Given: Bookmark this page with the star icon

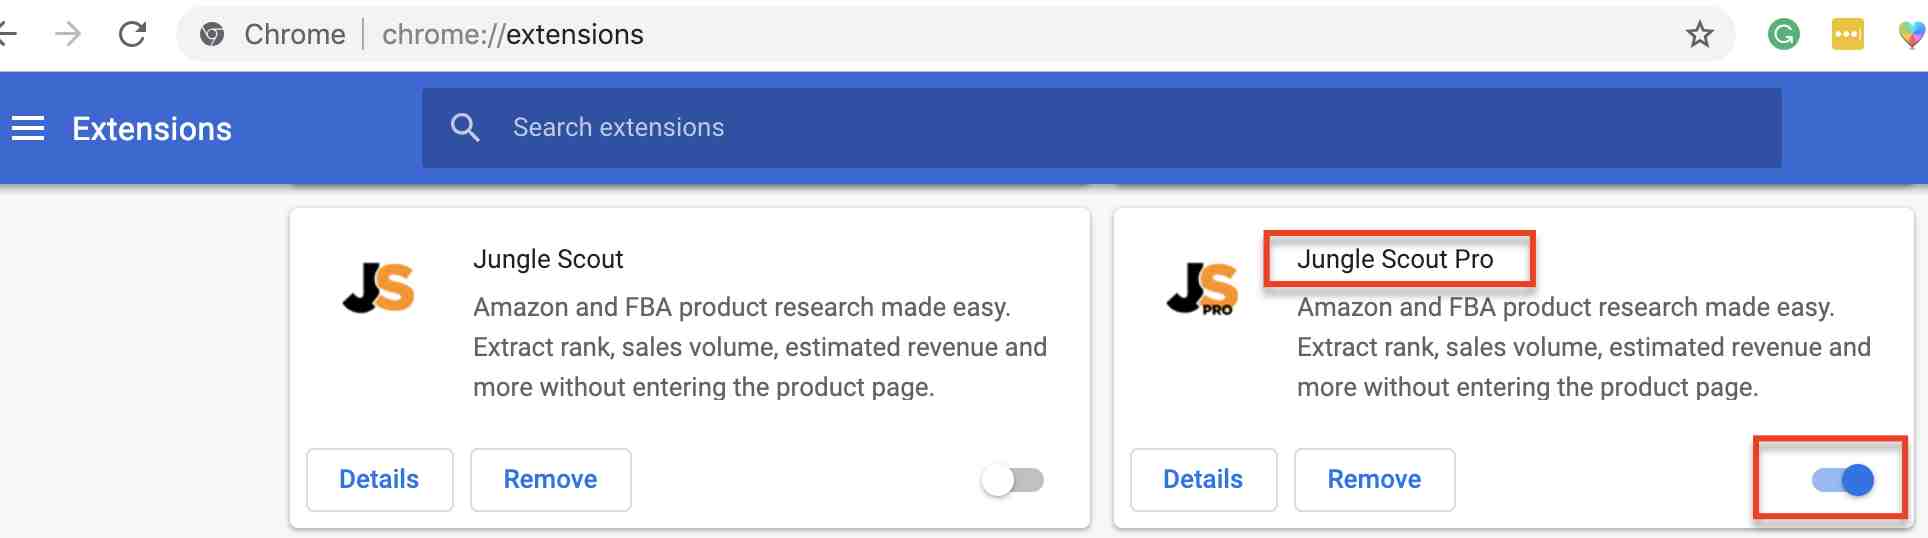Looking at the screenshot, I should pos(1699,35).
